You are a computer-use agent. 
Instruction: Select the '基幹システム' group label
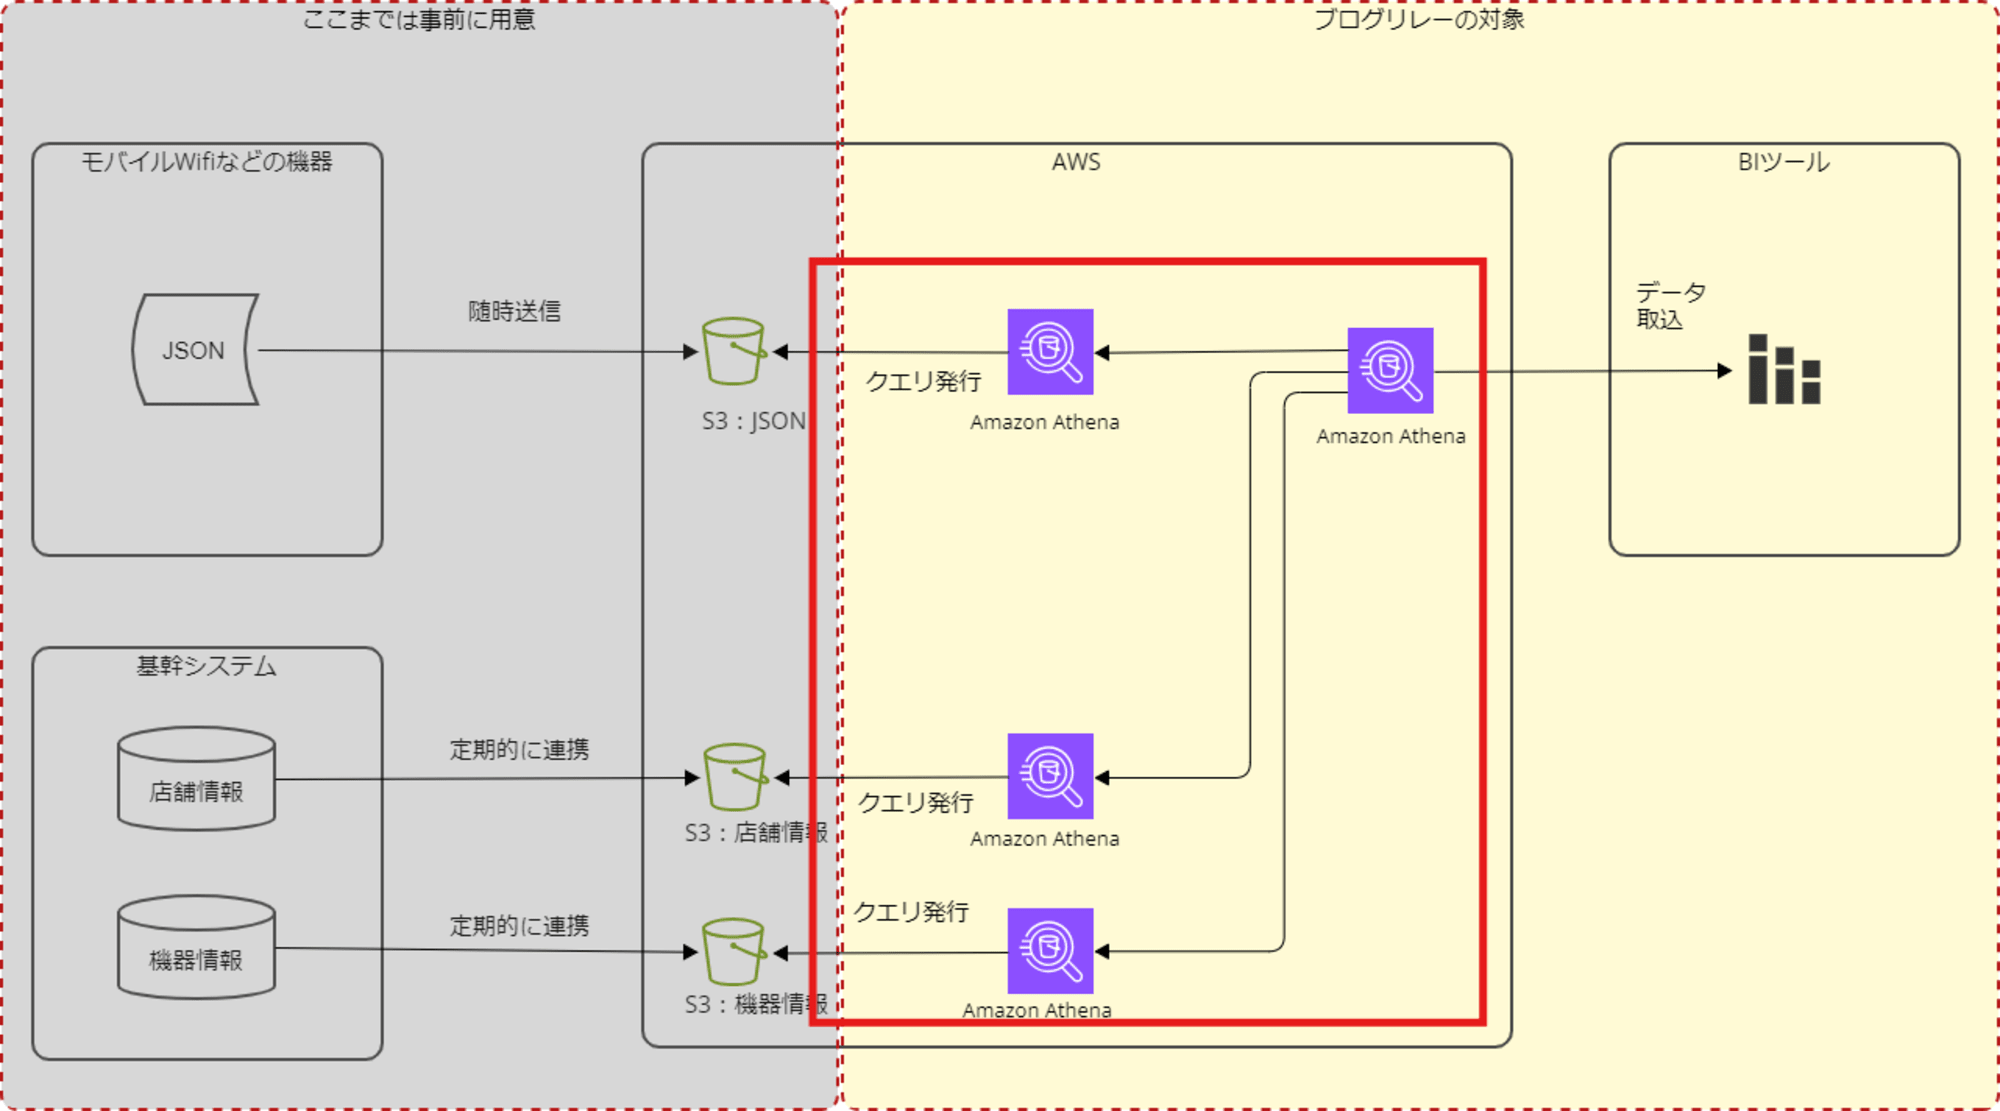[x=206, y=665]
